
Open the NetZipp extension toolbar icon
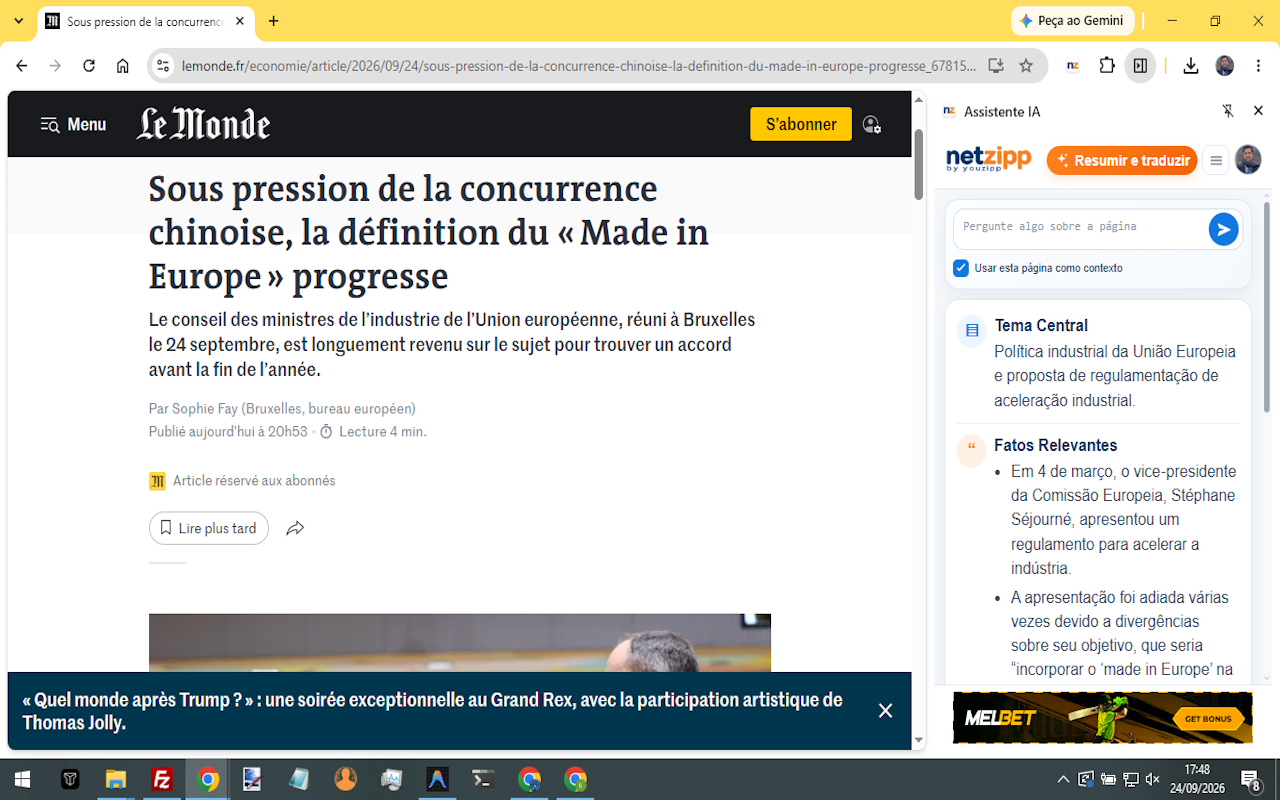tap(1073, 66)
